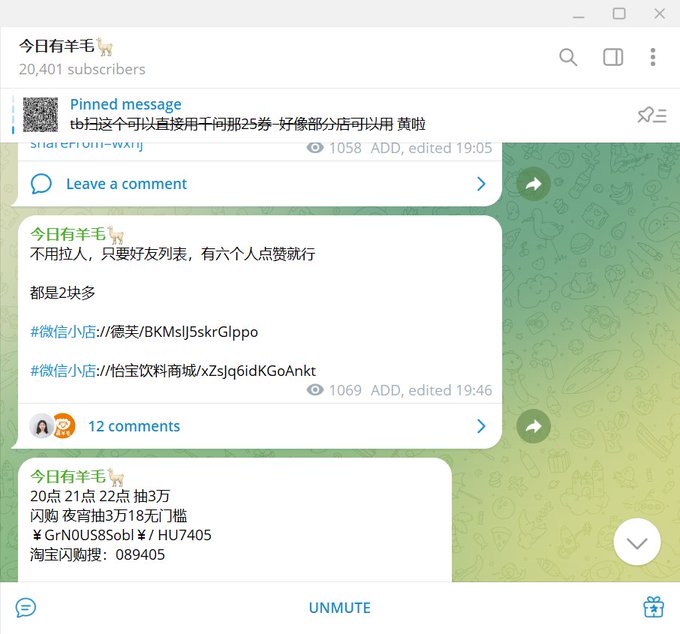The height and width of the screenshot is (634, 680).
Task: Click the #微信小店 hashtag before 怡宝饮料商城
Action: coord(63,371)
